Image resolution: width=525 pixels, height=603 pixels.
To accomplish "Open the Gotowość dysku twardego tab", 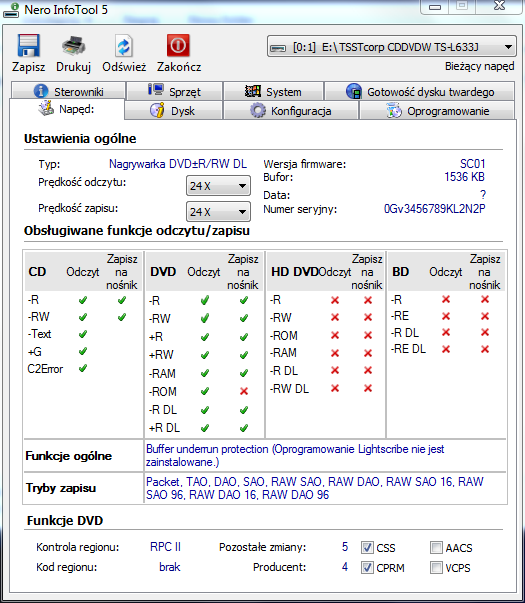I will click(420, 91).
